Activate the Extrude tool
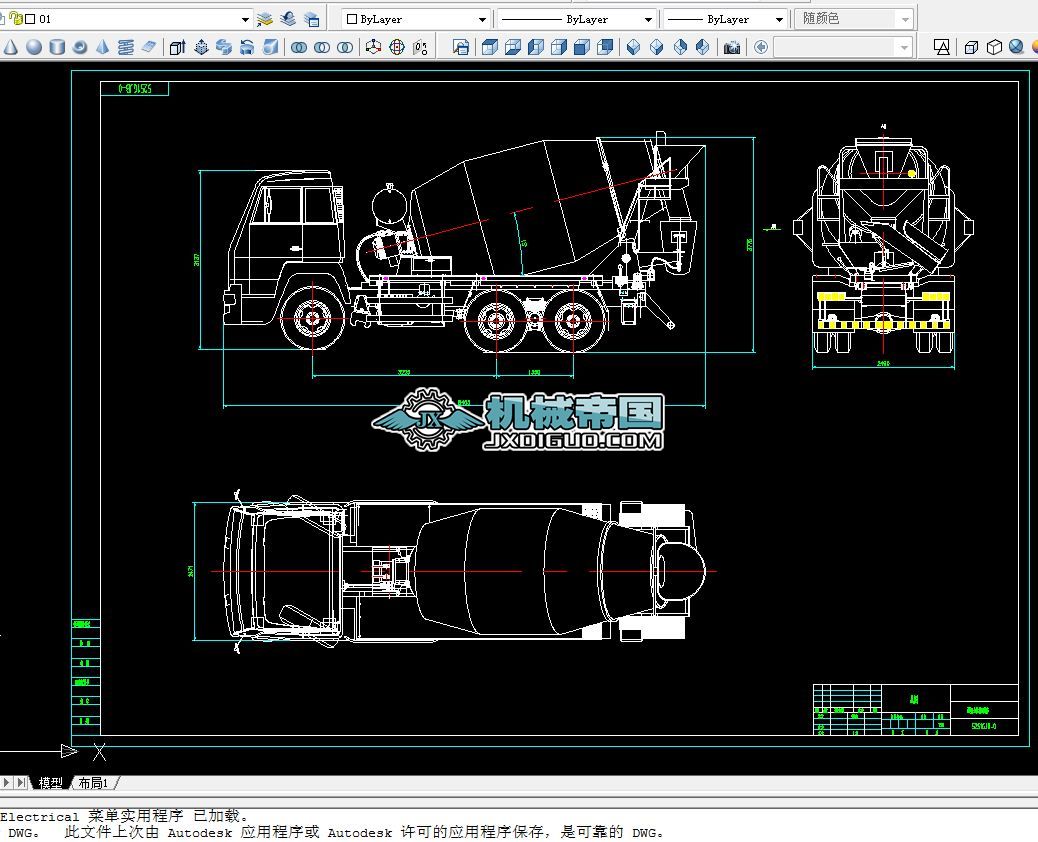1038x842 pixels. (177, 47)
